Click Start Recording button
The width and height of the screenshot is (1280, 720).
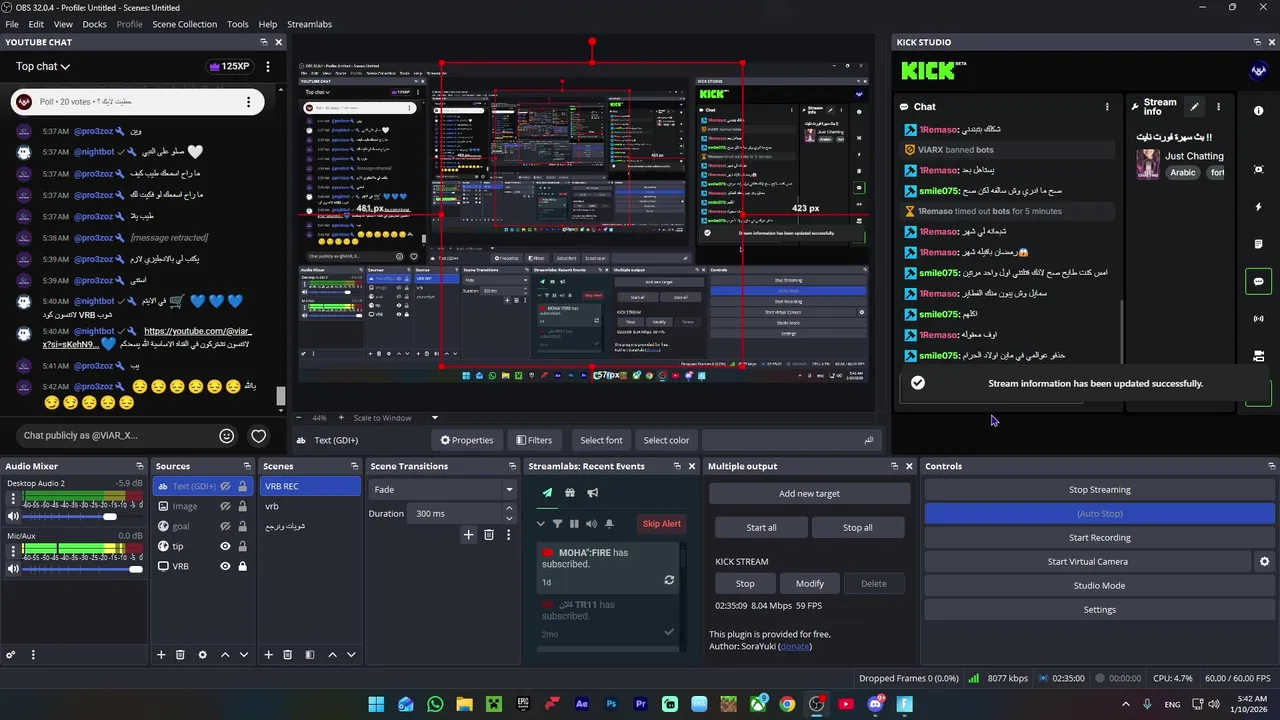1099,538
